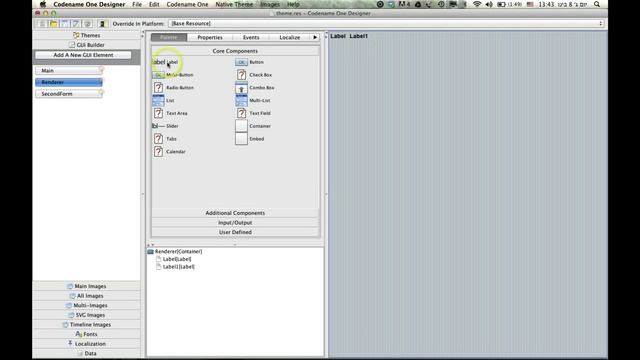Select Label[Label] in the component tree
This screenshot has height=360, width=640.
(173, 259)
